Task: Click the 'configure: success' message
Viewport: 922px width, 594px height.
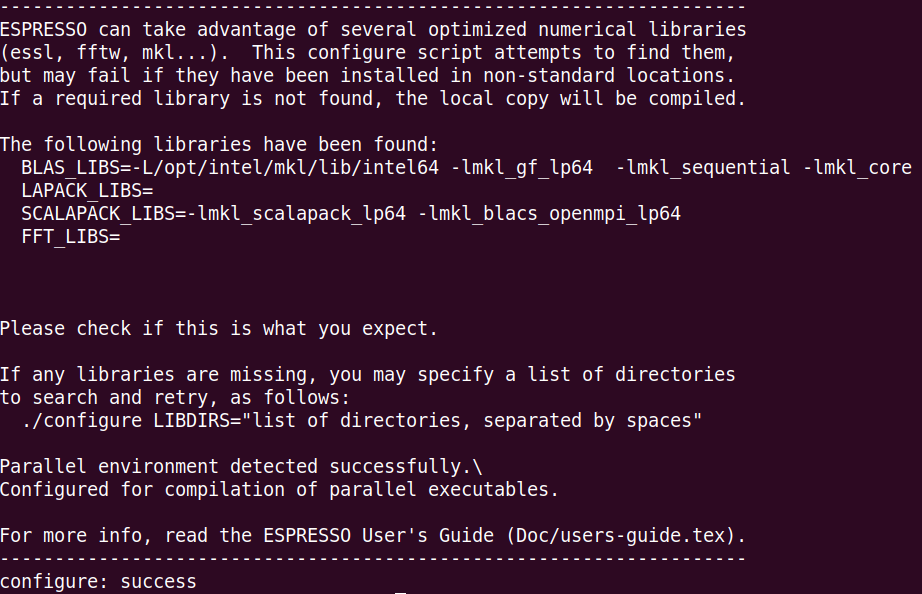Action: pos(98,582)
